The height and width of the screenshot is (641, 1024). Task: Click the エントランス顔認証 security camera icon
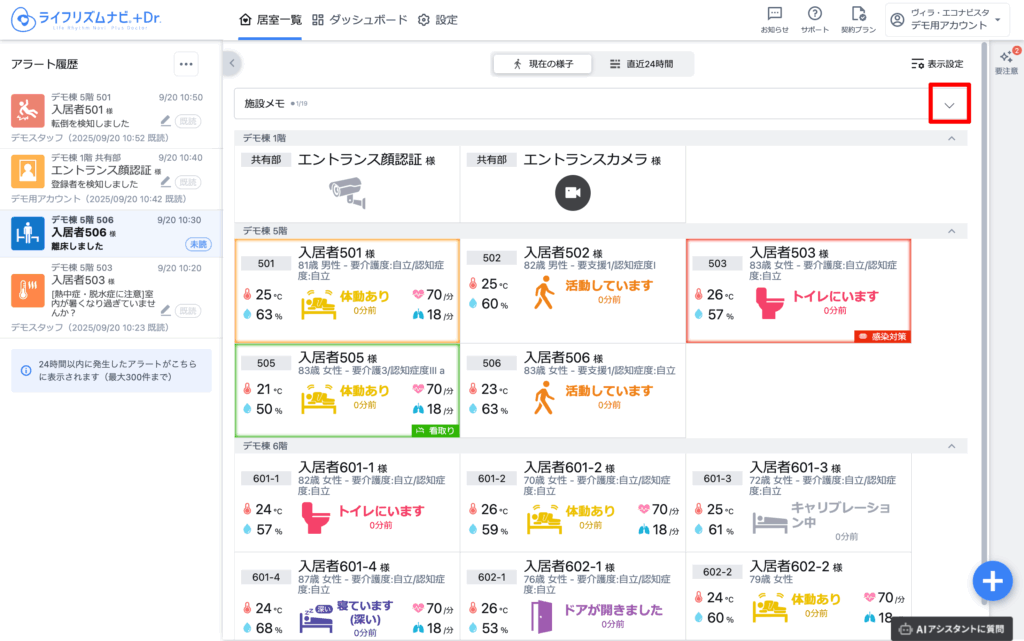point(346,188)
